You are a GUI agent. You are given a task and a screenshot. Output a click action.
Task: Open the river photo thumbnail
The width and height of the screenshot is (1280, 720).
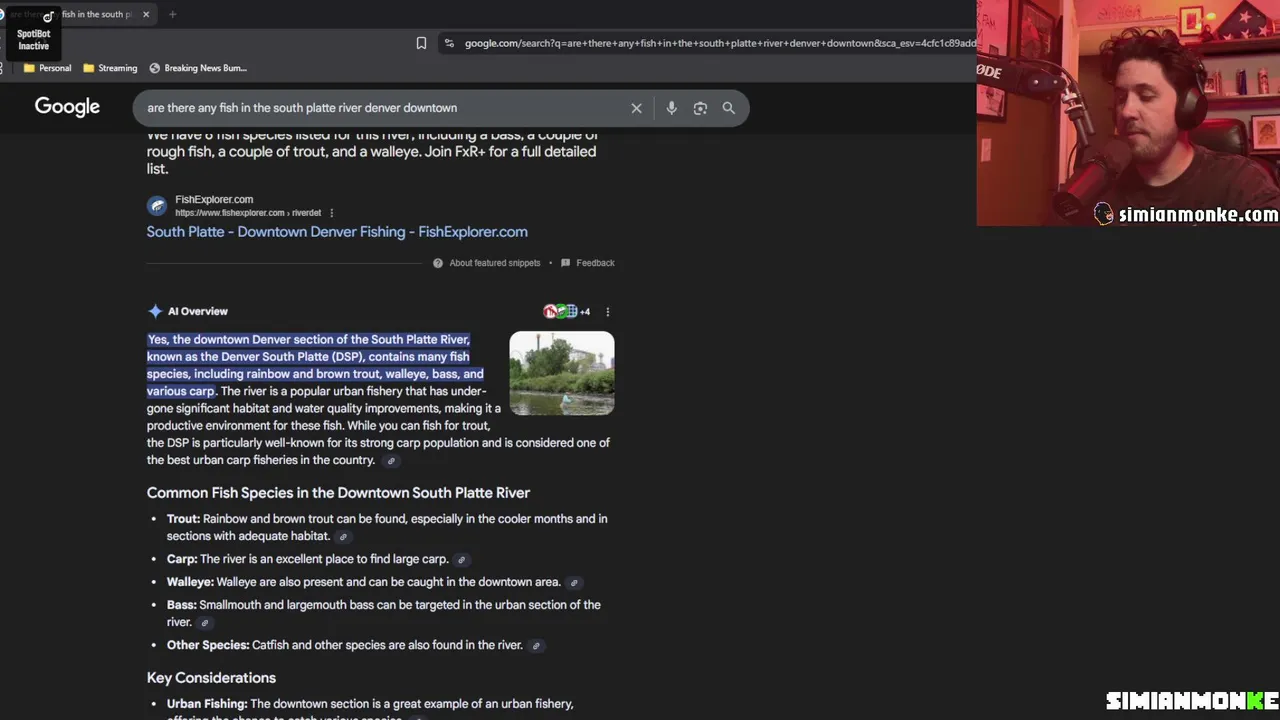tap(562, 373)
